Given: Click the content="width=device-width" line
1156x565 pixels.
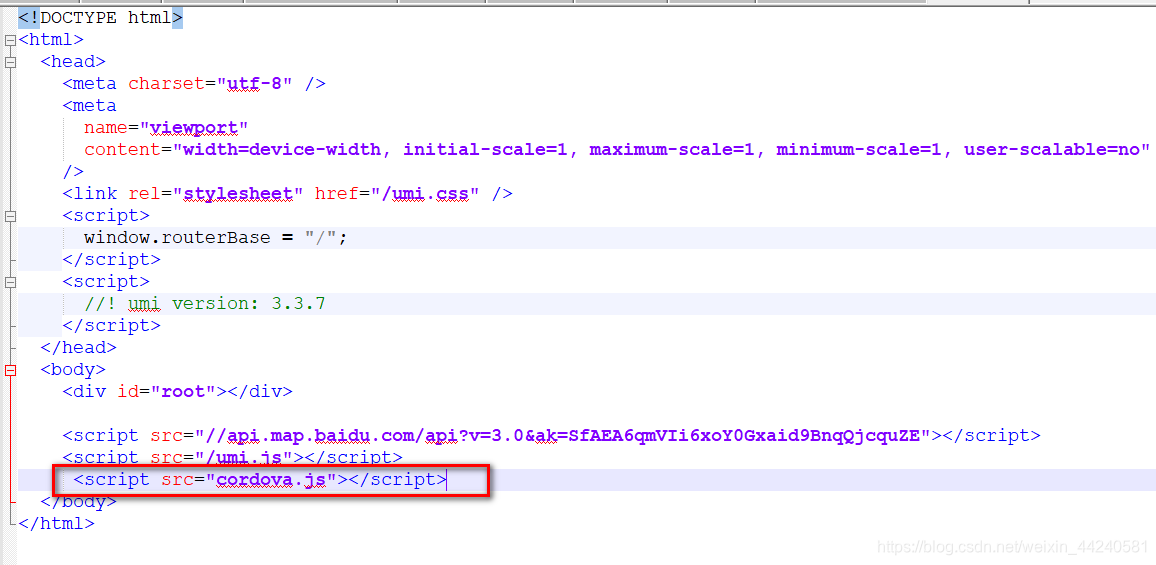Looking at the screenshot, I should pos(617,150).
